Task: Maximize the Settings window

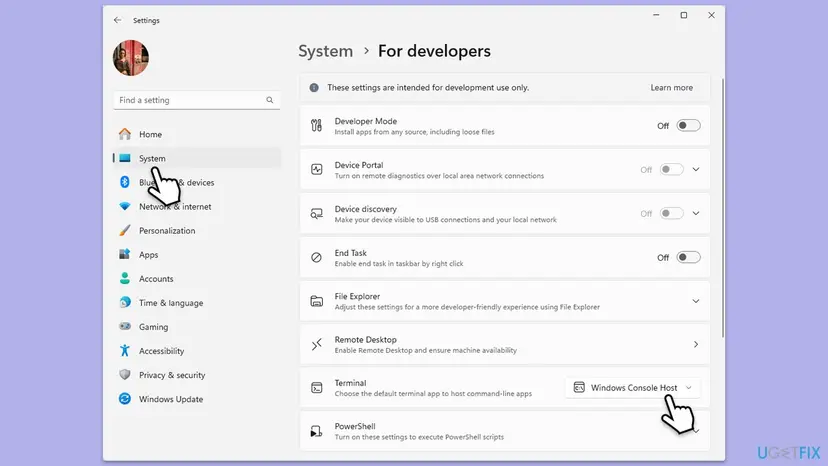Action: (684, 15)
